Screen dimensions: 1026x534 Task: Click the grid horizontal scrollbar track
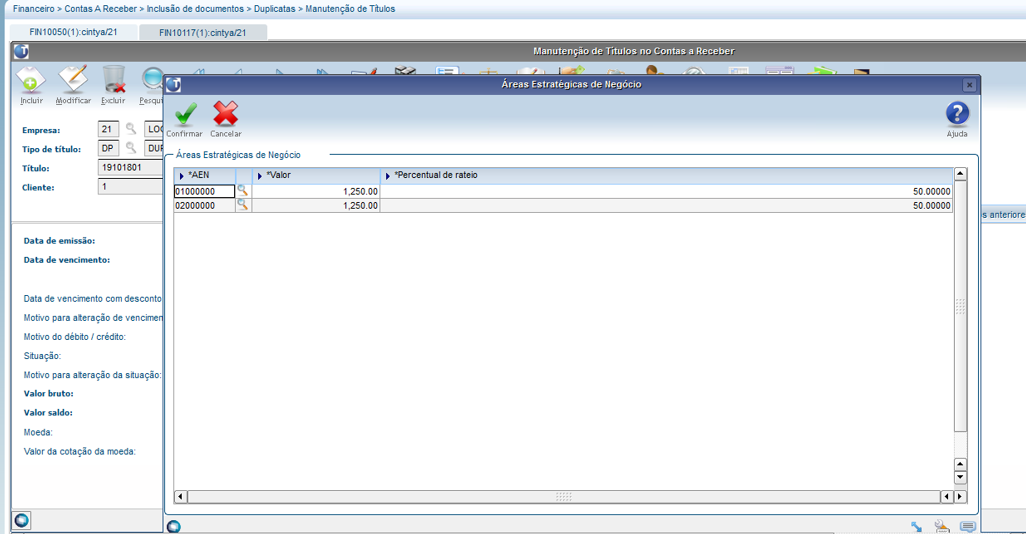coord(563,497)
